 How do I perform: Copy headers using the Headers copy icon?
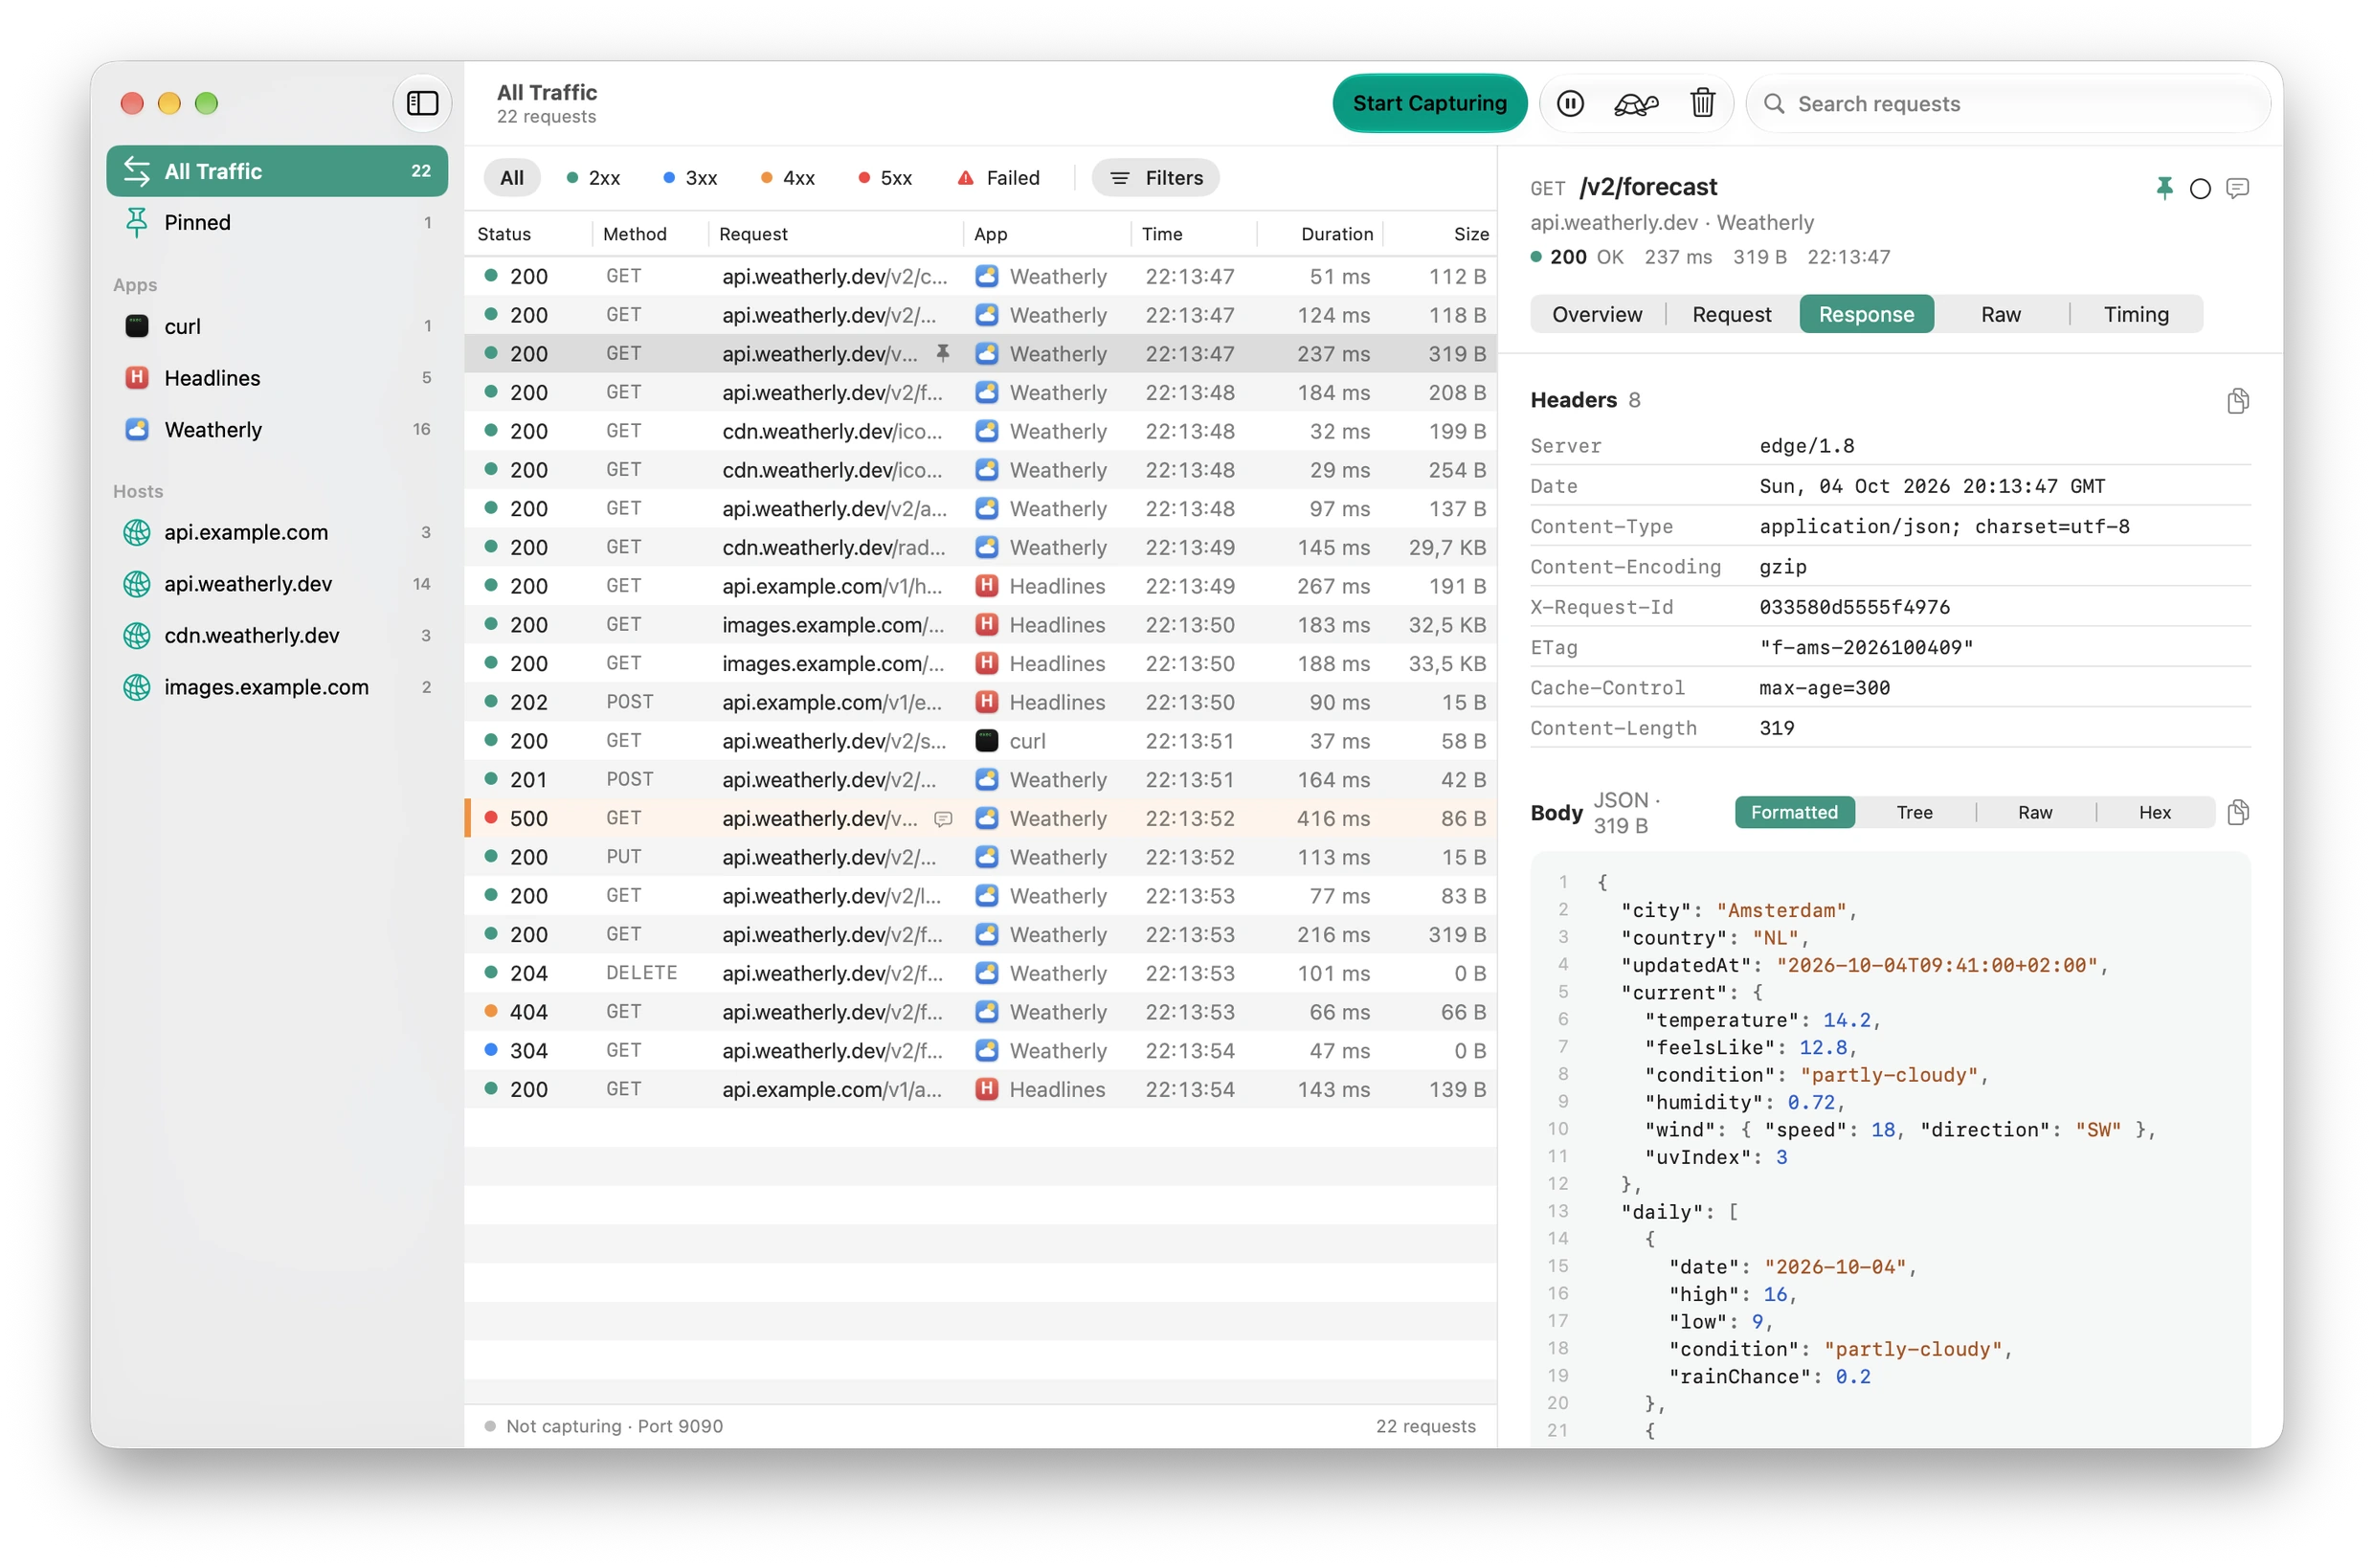2238,401
